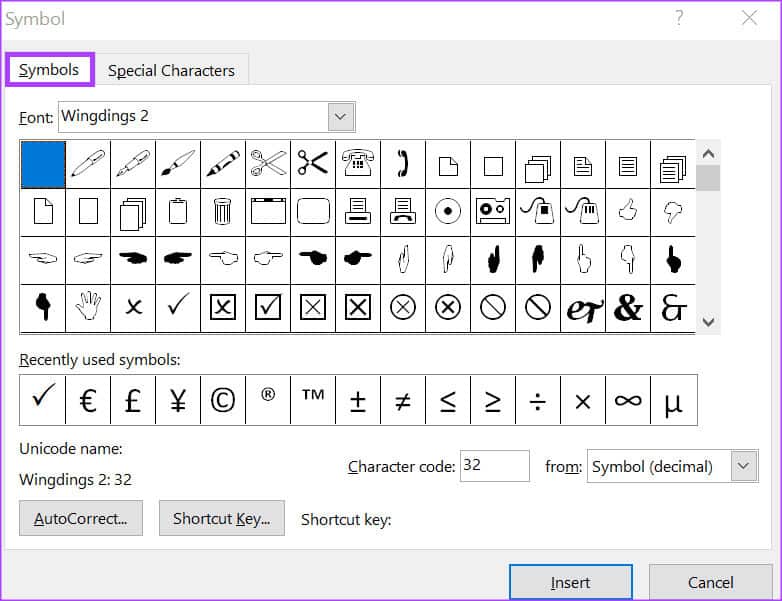
Task: Open the Font dropdown showing Wingdings 2
Action: (341, 117)
